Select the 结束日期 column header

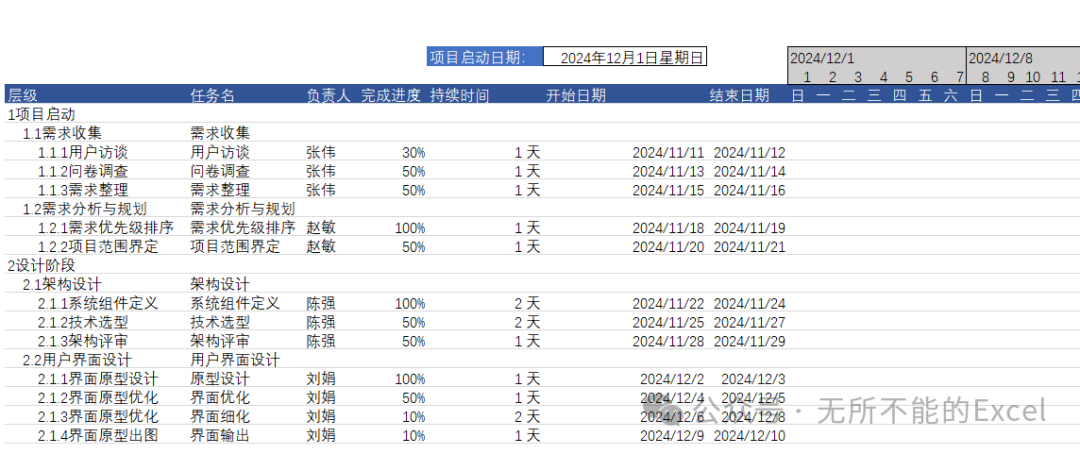[x=739, y=96]
